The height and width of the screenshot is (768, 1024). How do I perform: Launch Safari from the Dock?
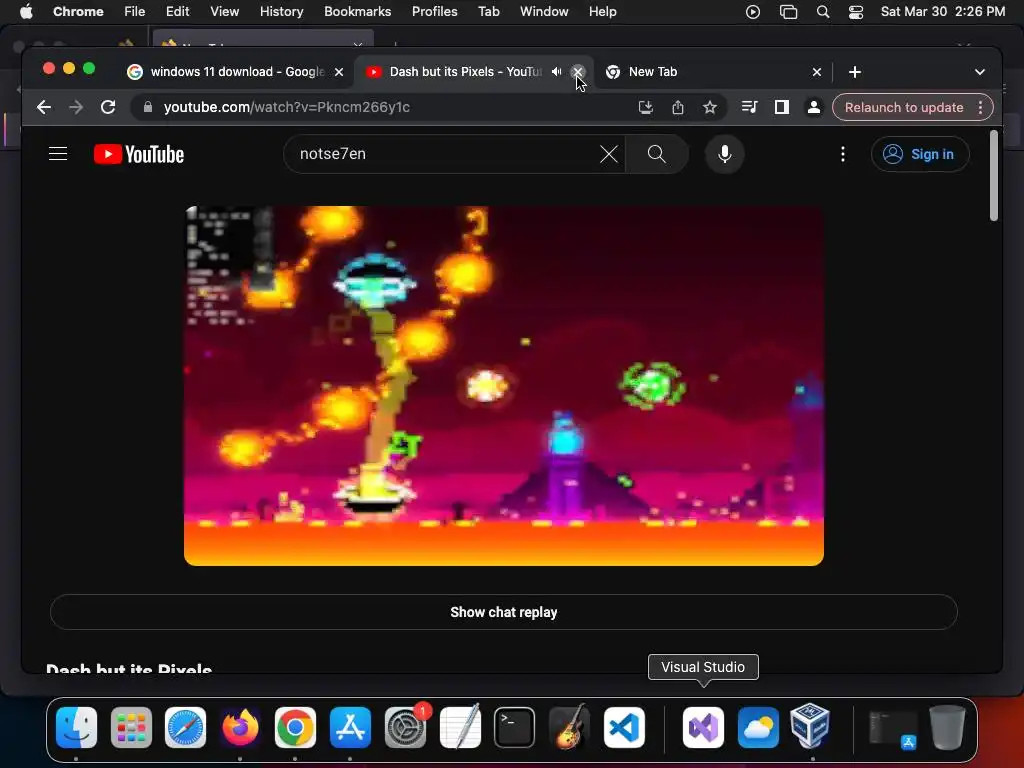pos(185,727)
